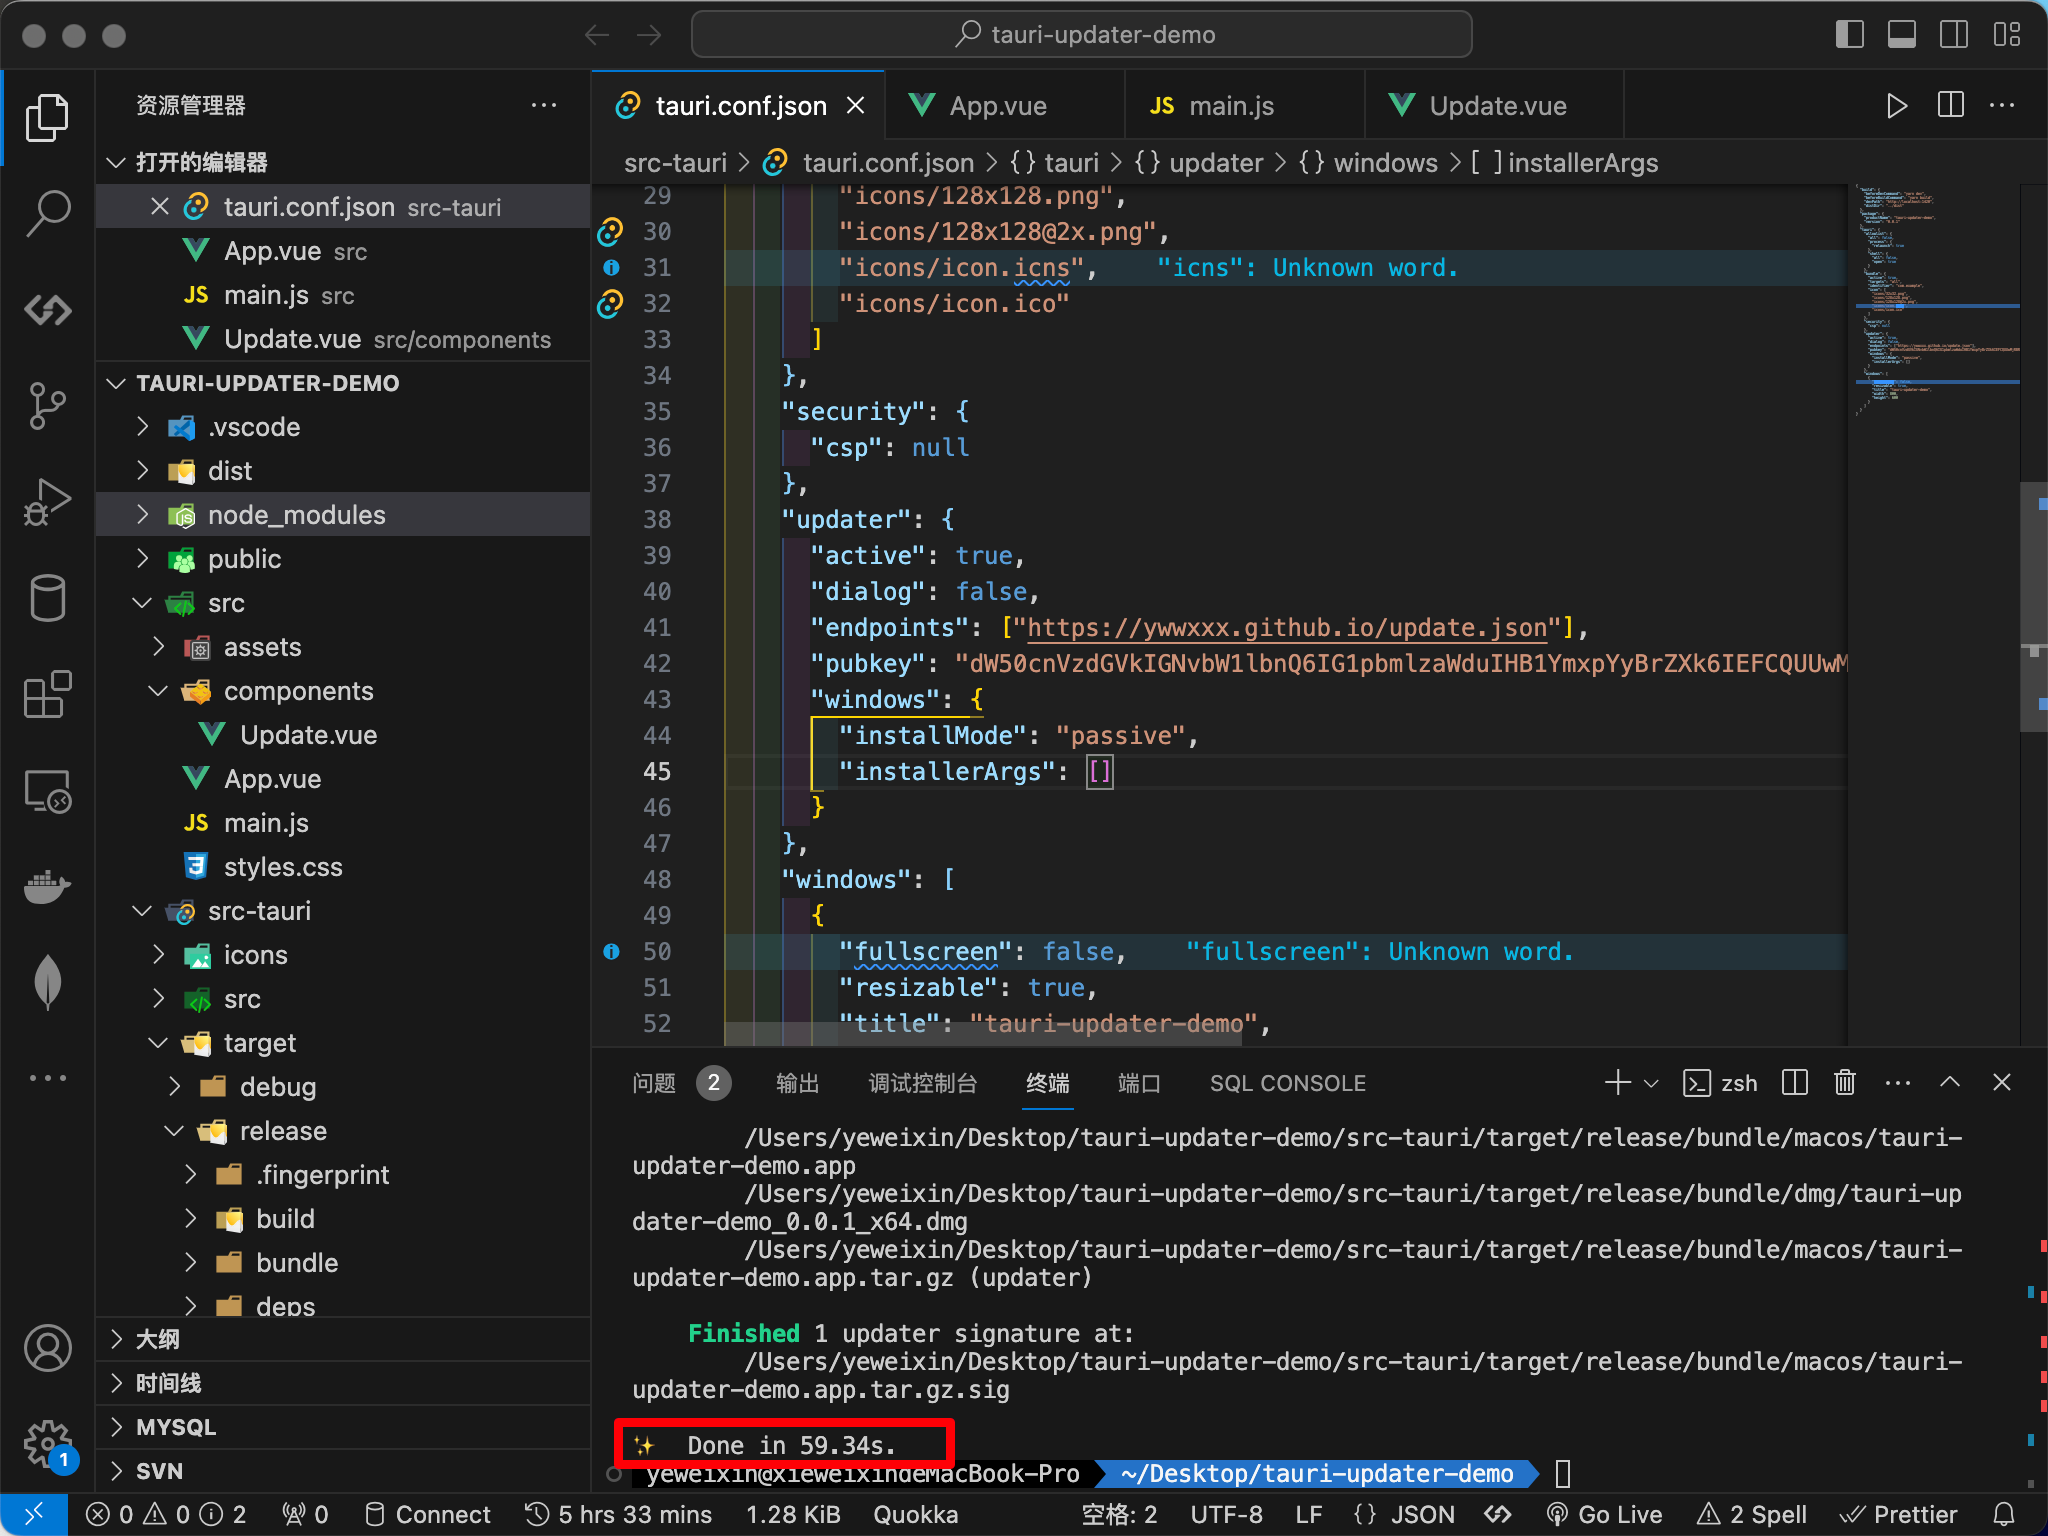Close the terminal panel
Viewport: 2048px width, 1536px height.
click(x=2002, y=1082)
